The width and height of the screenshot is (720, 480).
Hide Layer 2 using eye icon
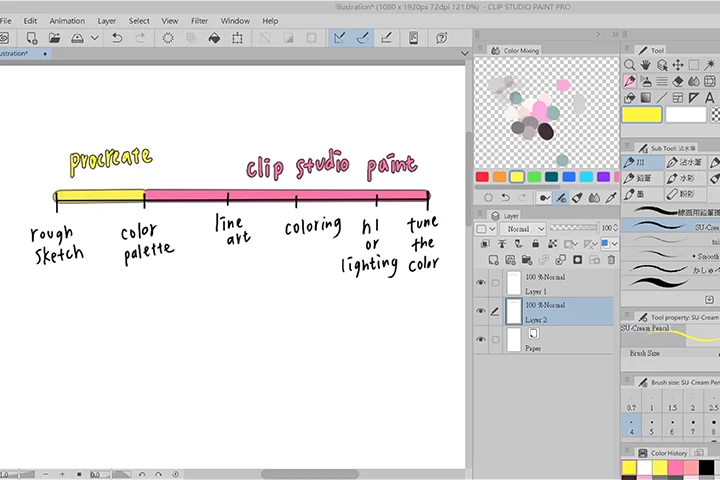coord(481,311)
